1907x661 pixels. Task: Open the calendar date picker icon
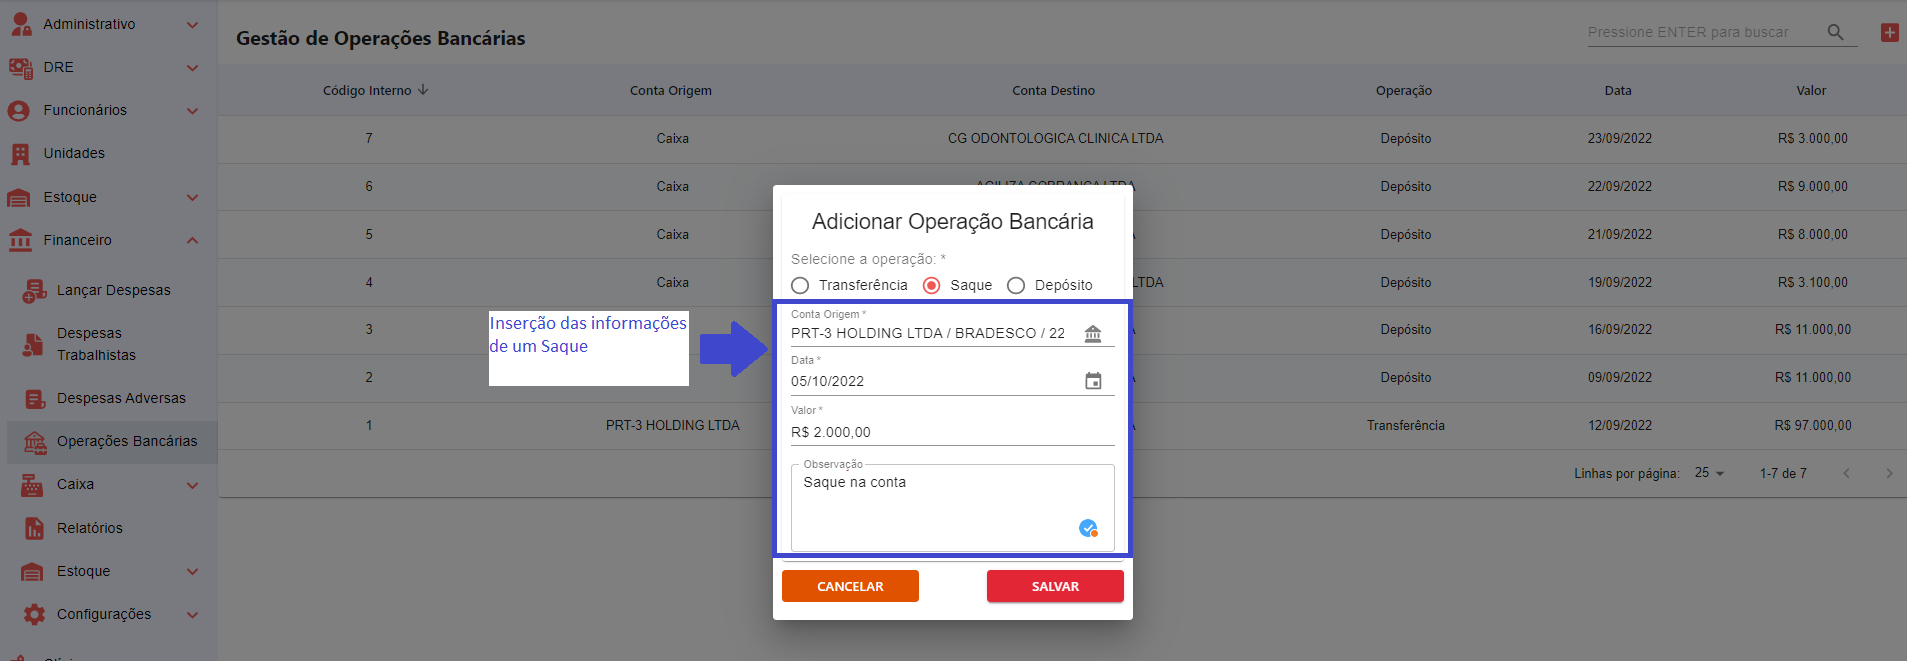click(x=1093, y=381)
